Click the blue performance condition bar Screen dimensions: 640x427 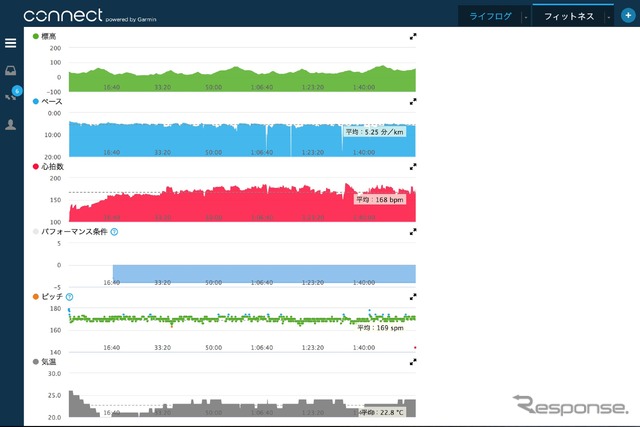[264, 274]
